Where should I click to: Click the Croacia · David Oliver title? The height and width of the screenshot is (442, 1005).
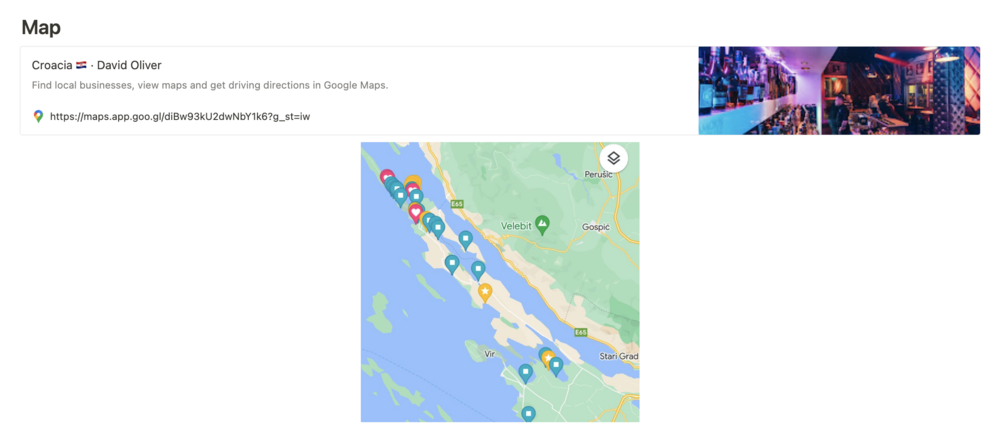pos(96,65)
